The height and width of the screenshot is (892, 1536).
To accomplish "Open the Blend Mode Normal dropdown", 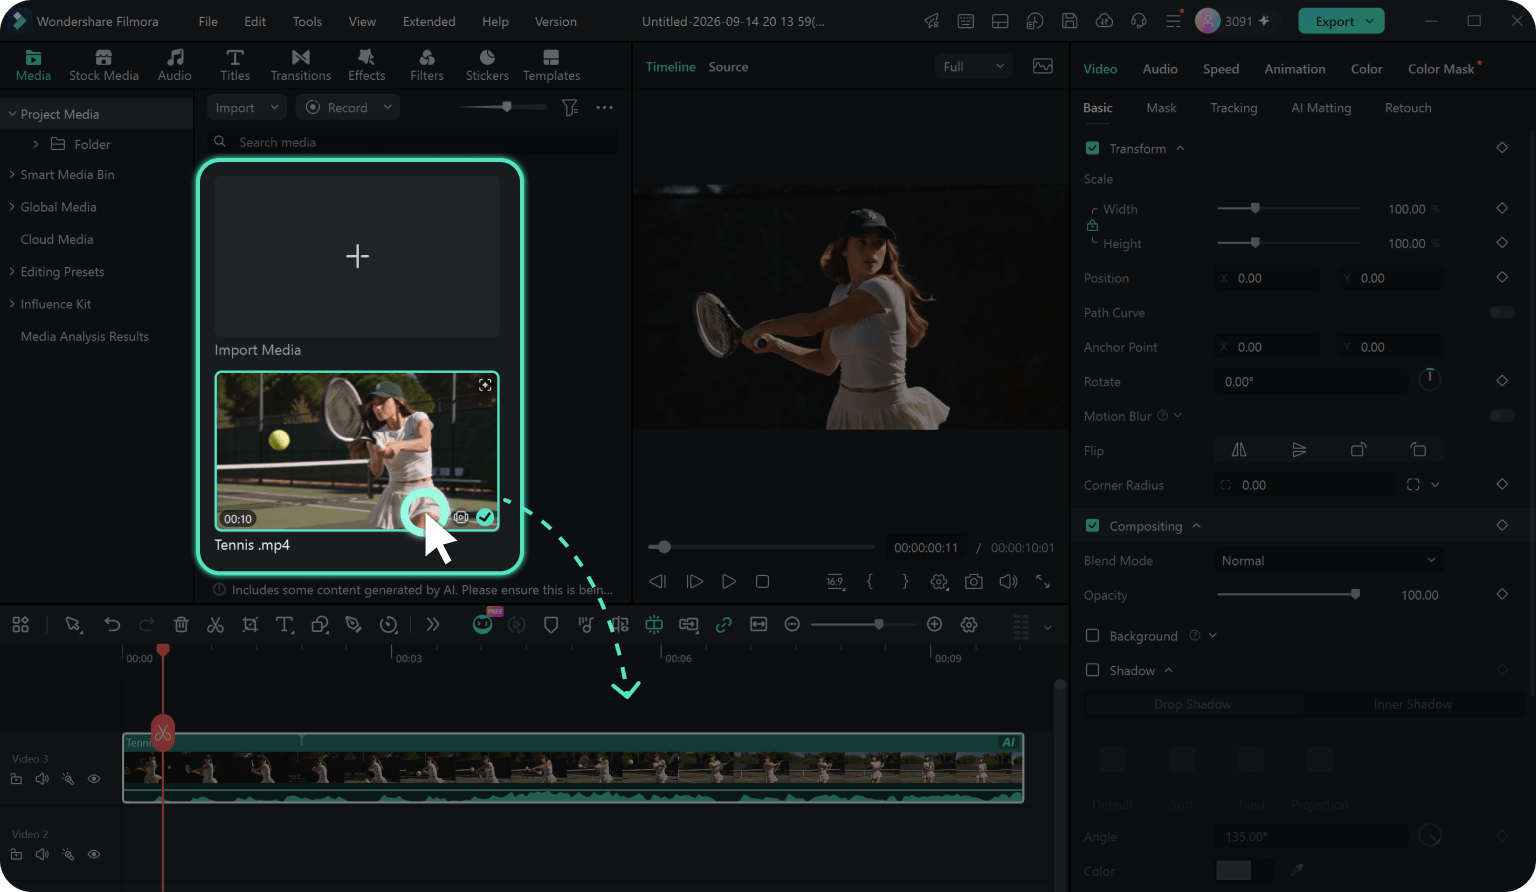I will (1328, 561).
